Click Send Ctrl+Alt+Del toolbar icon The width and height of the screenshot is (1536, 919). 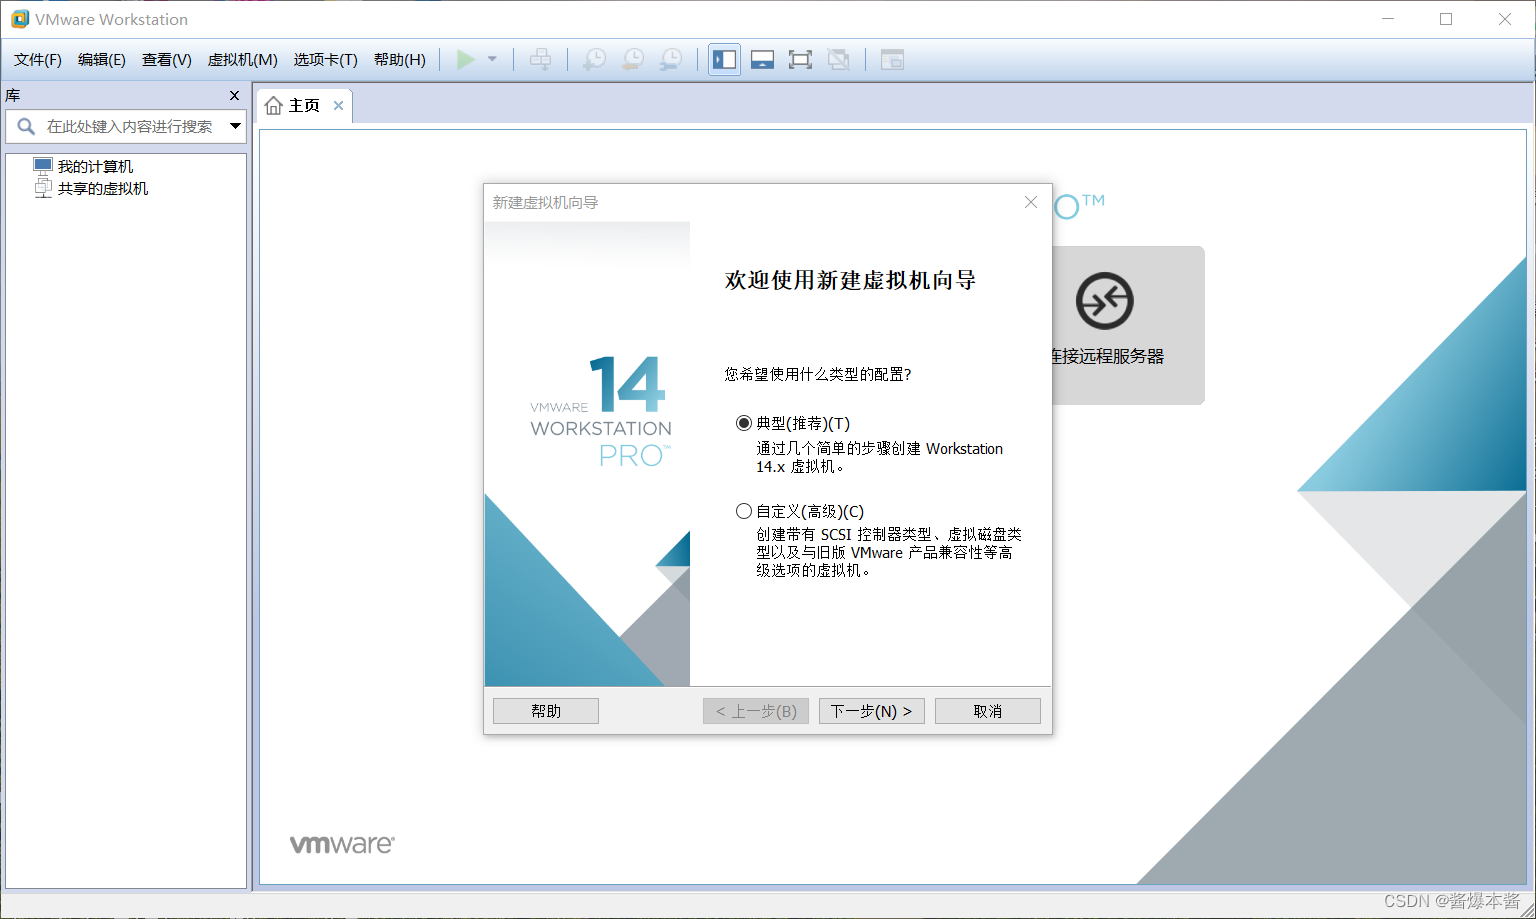540,60
